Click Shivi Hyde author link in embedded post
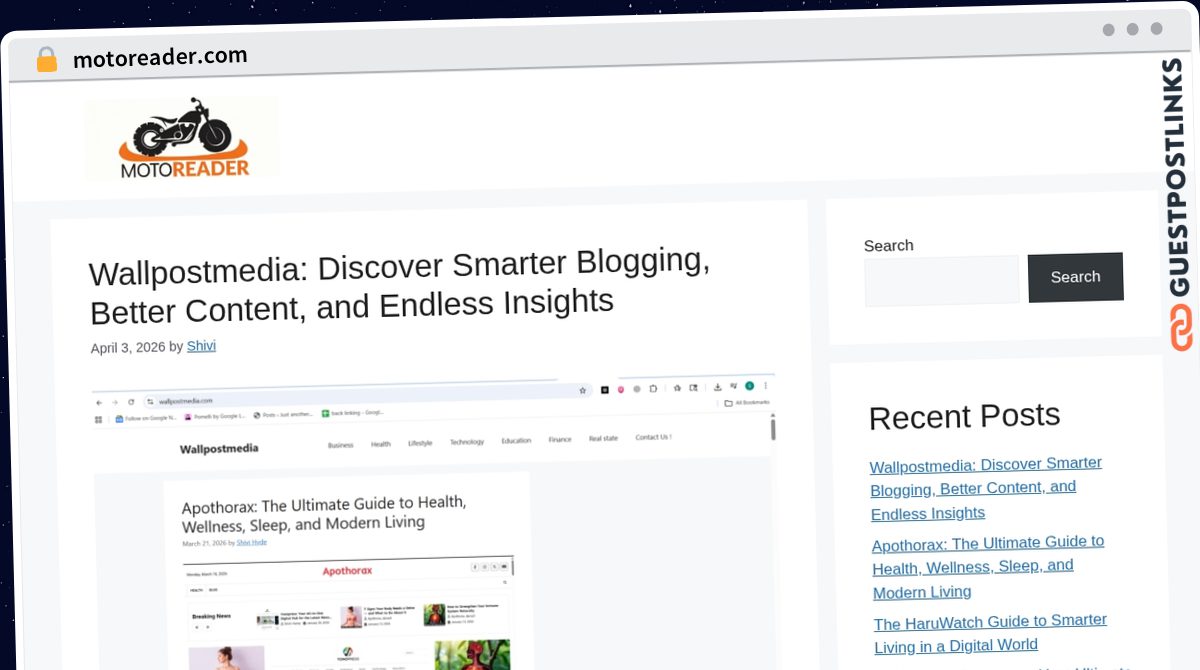Image resolution: width=1200 pixels, height=670 pixels. (x=251, y=543)
